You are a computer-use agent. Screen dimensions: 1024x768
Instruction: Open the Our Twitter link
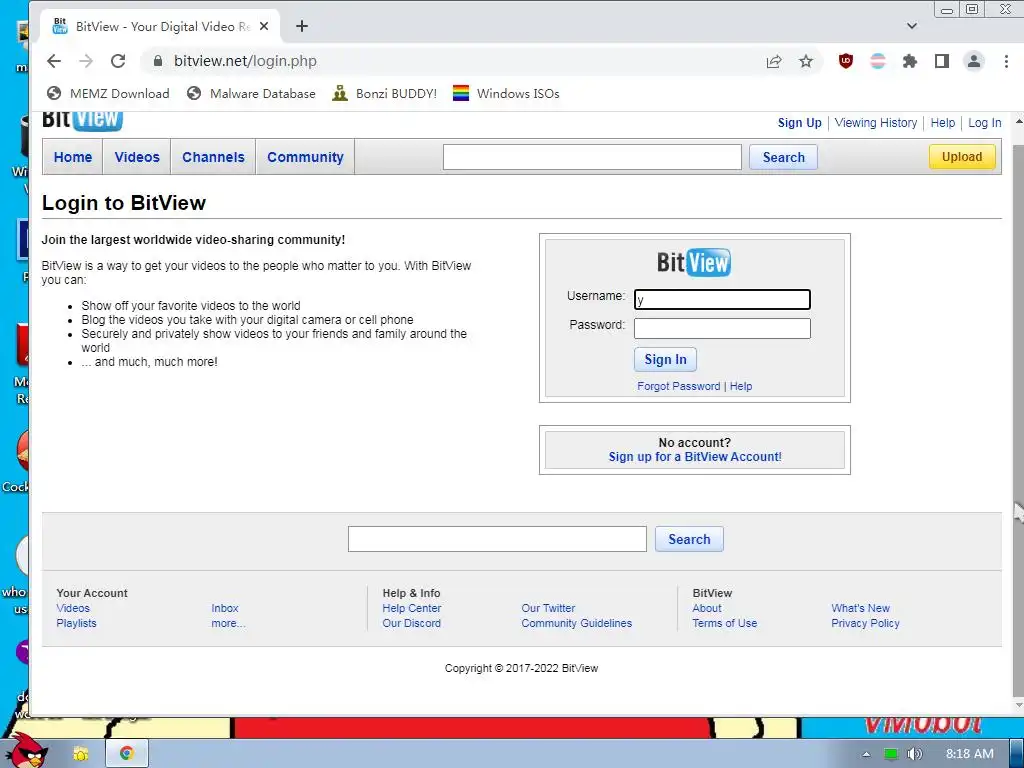(x=548, y=608)
